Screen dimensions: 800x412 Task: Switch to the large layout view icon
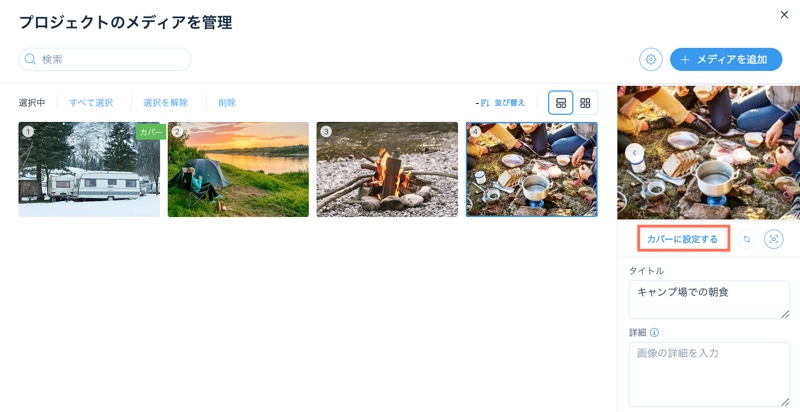(561, 103)
